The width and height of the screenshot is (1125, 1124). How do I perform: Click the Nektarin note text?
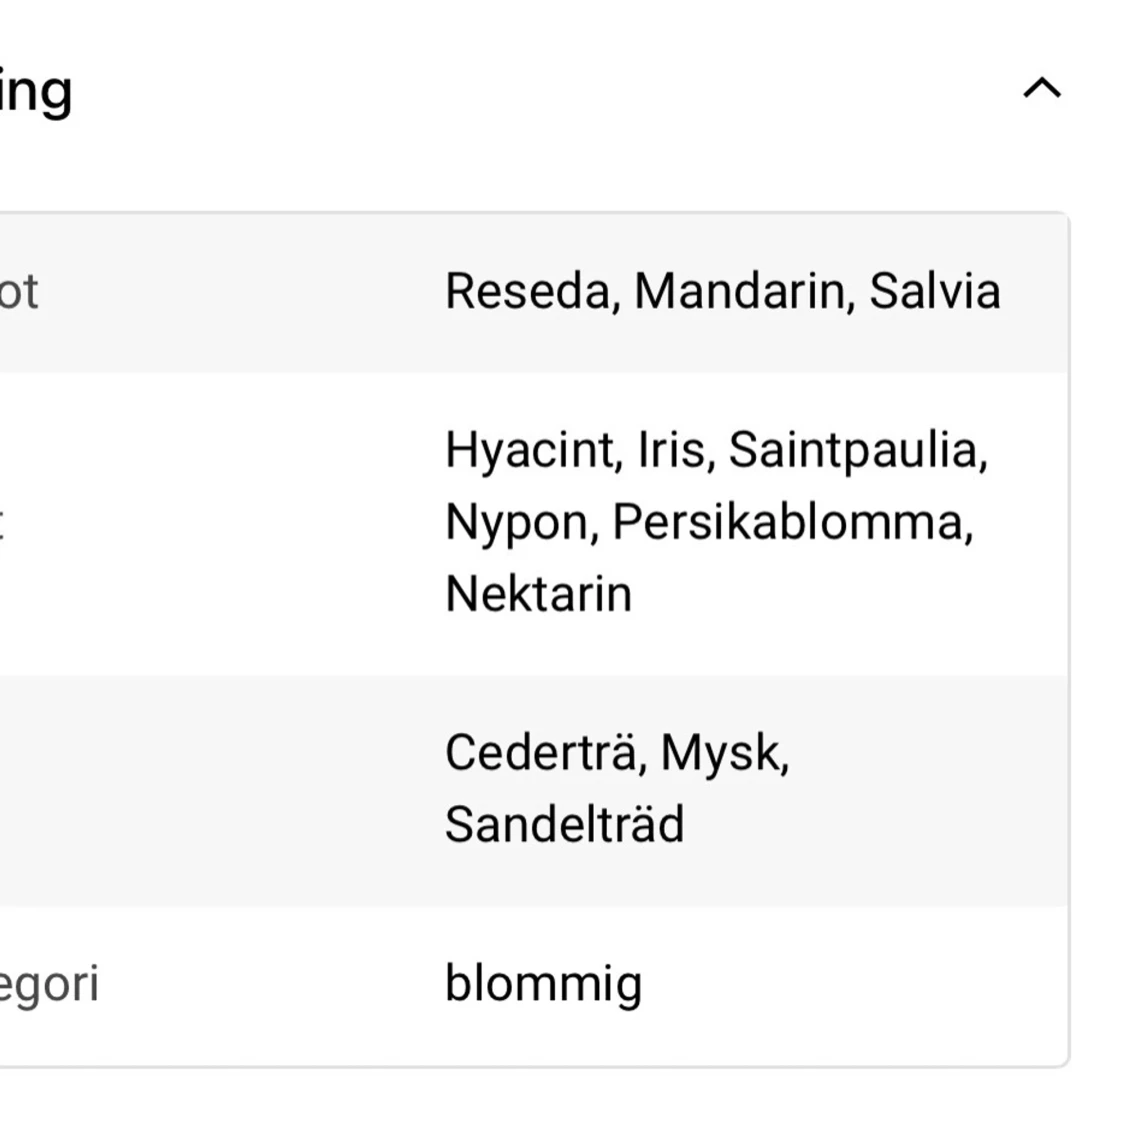(538, 594)
